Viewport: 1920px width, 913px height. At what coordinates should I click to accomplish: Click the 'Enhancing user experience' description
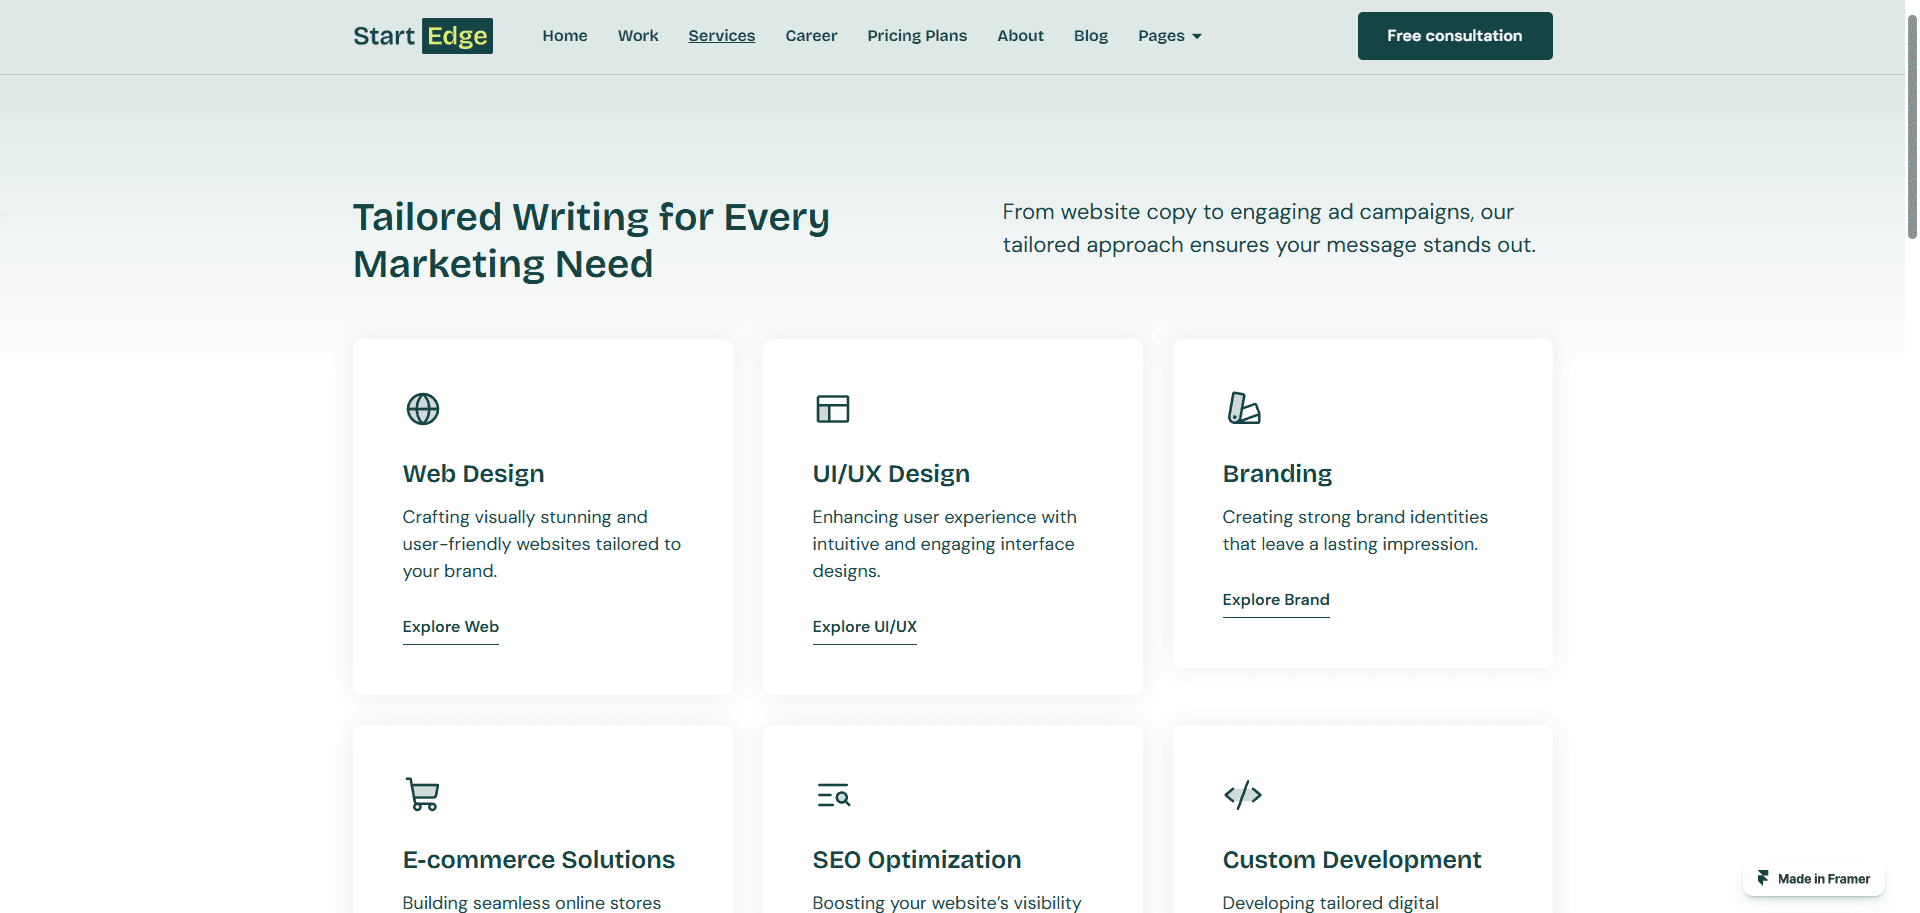pyautogui.click(x=945, y=544)
